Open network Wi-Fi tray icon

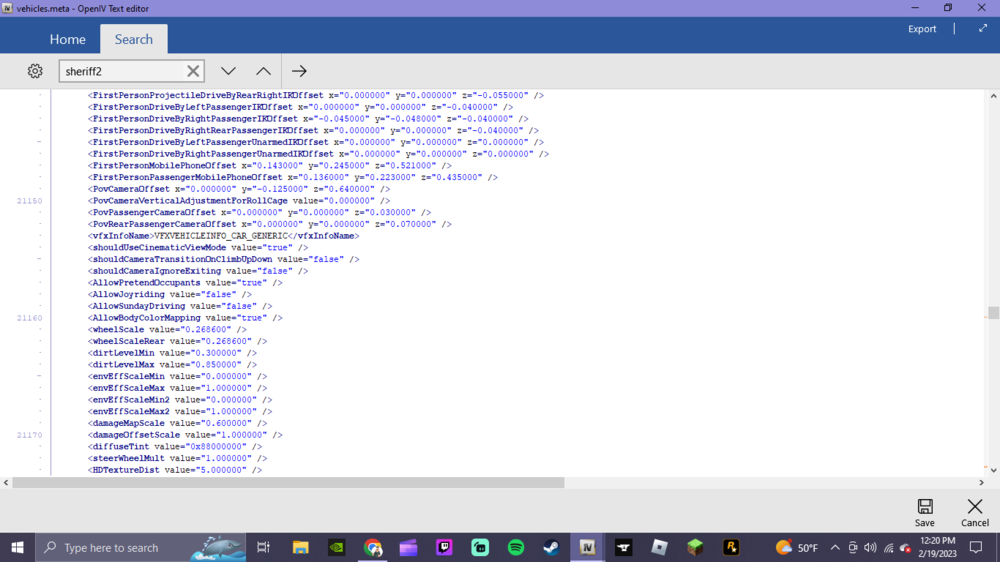point(888,547)
